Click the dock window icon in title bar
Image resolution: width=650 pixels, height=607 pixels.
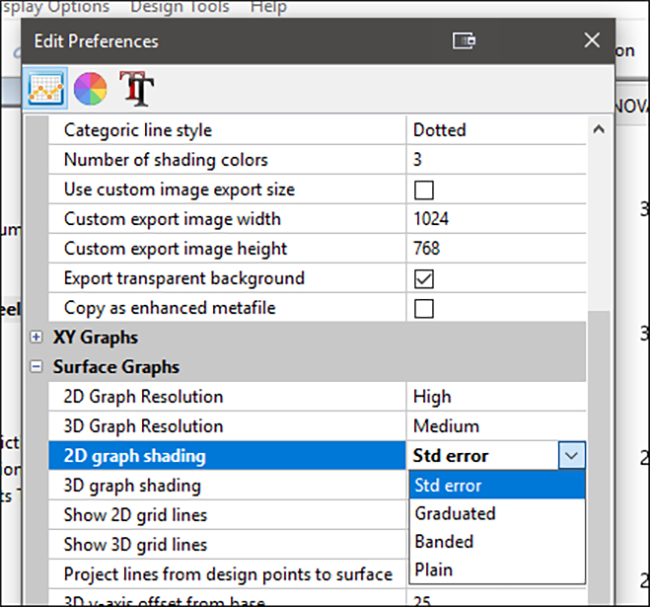coord(463,41)
